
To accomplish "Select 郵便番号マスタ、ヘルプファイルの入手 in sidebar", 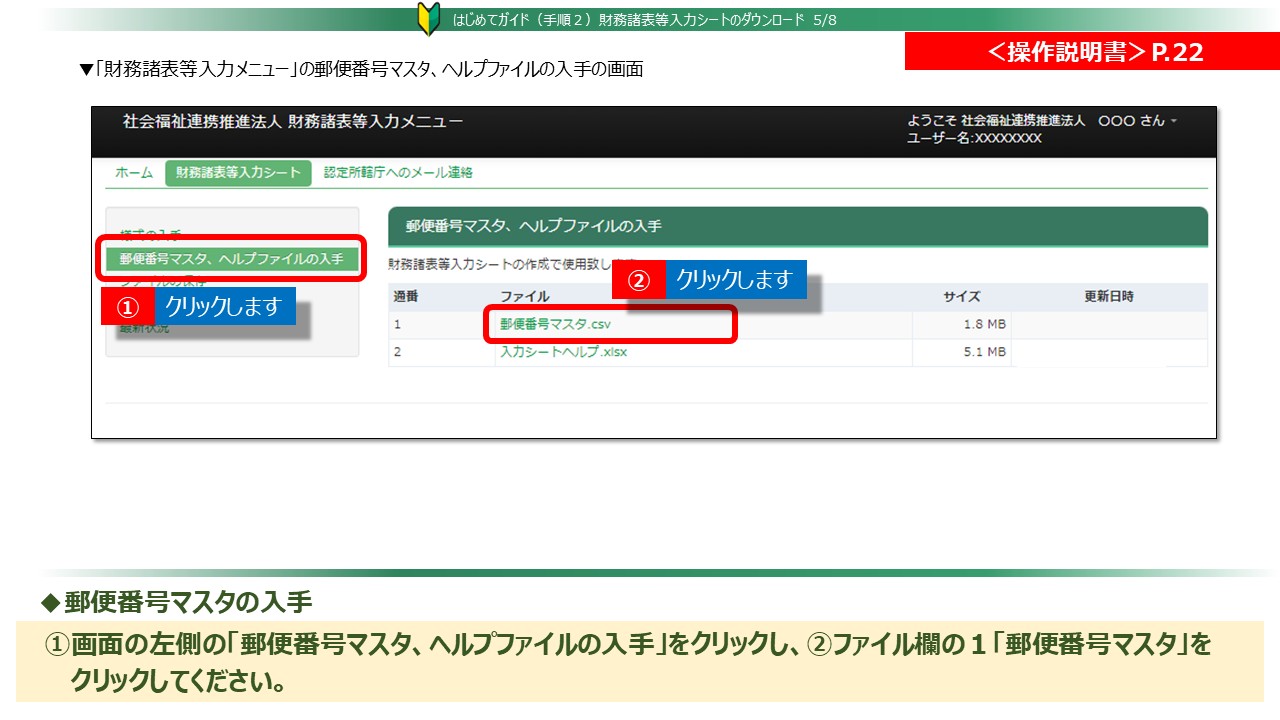I will [x=231, y=259].
